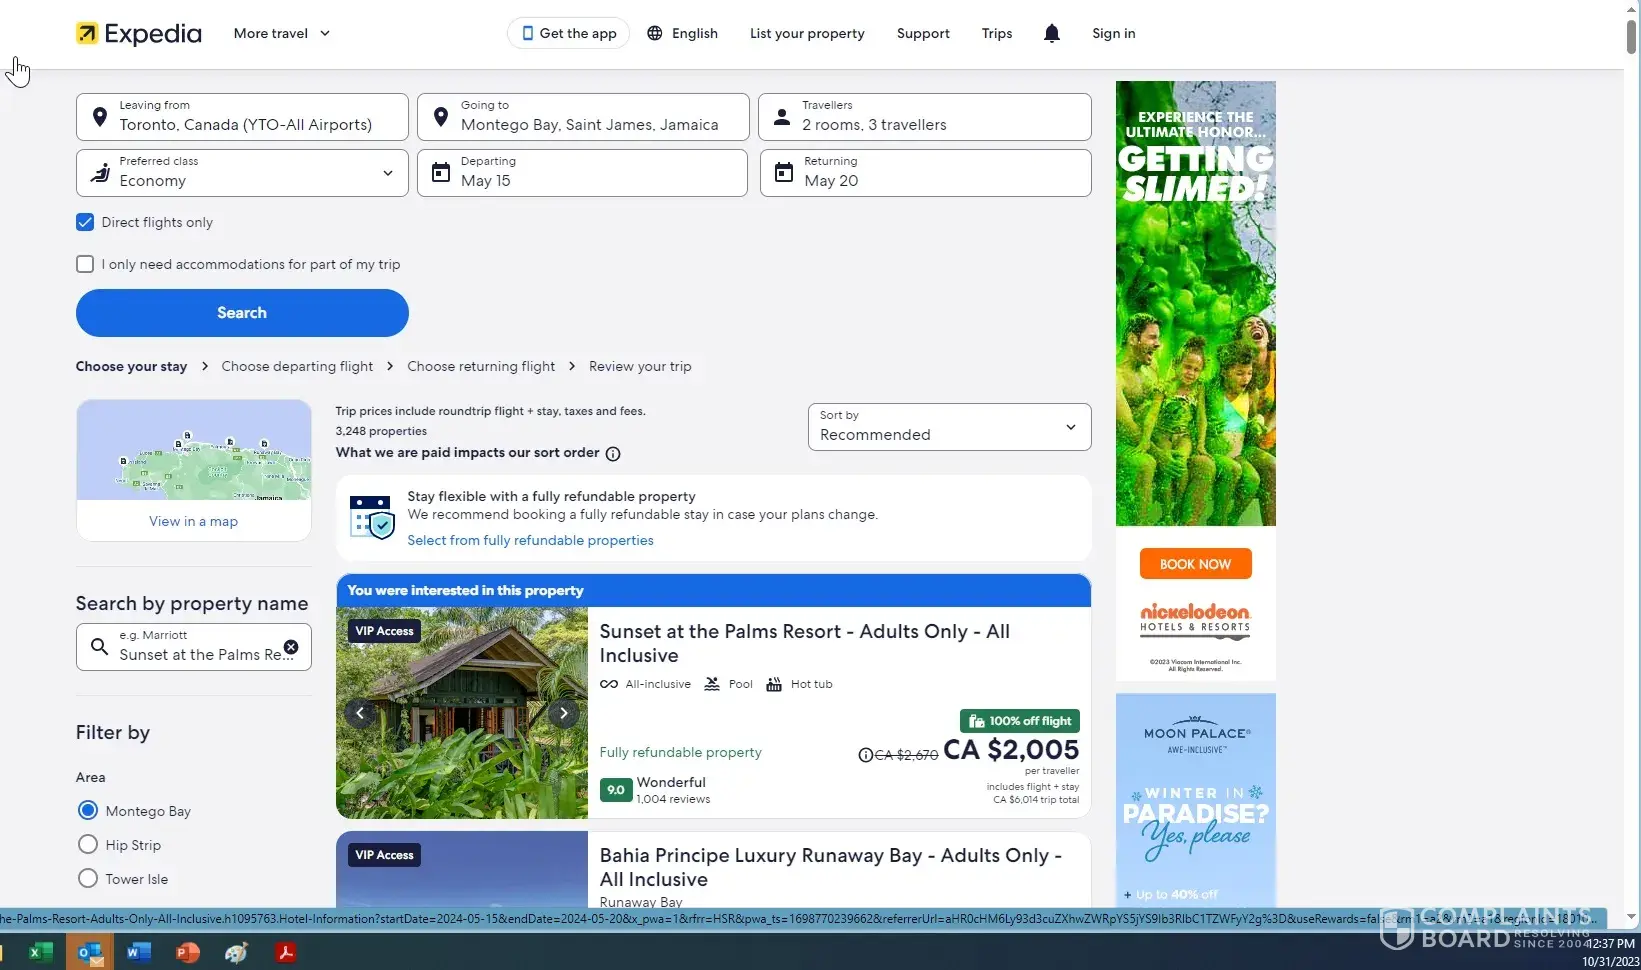1641x970 pixels.
Task: Open Excel from the taskbar
Action: 40,952
